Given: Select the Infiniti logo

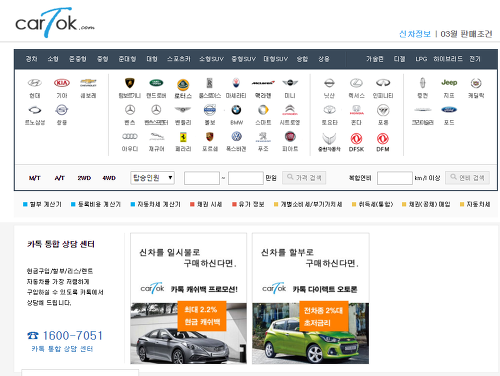Looking at the screenshot, I should [x=383, y=83].
